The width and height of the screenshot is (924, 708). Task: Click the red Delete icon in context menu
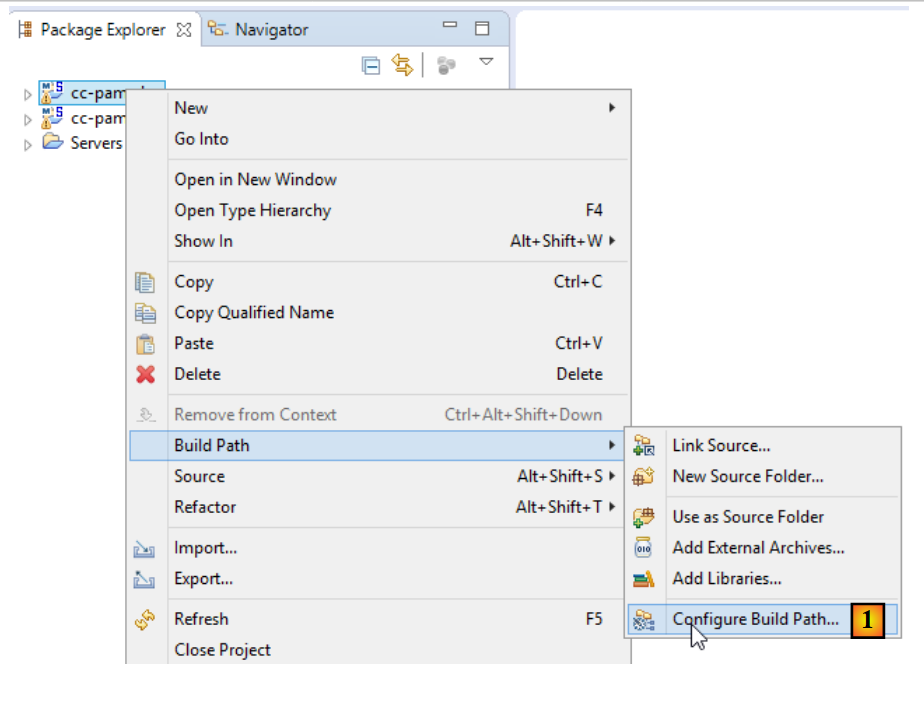click(x=146, y=374)
